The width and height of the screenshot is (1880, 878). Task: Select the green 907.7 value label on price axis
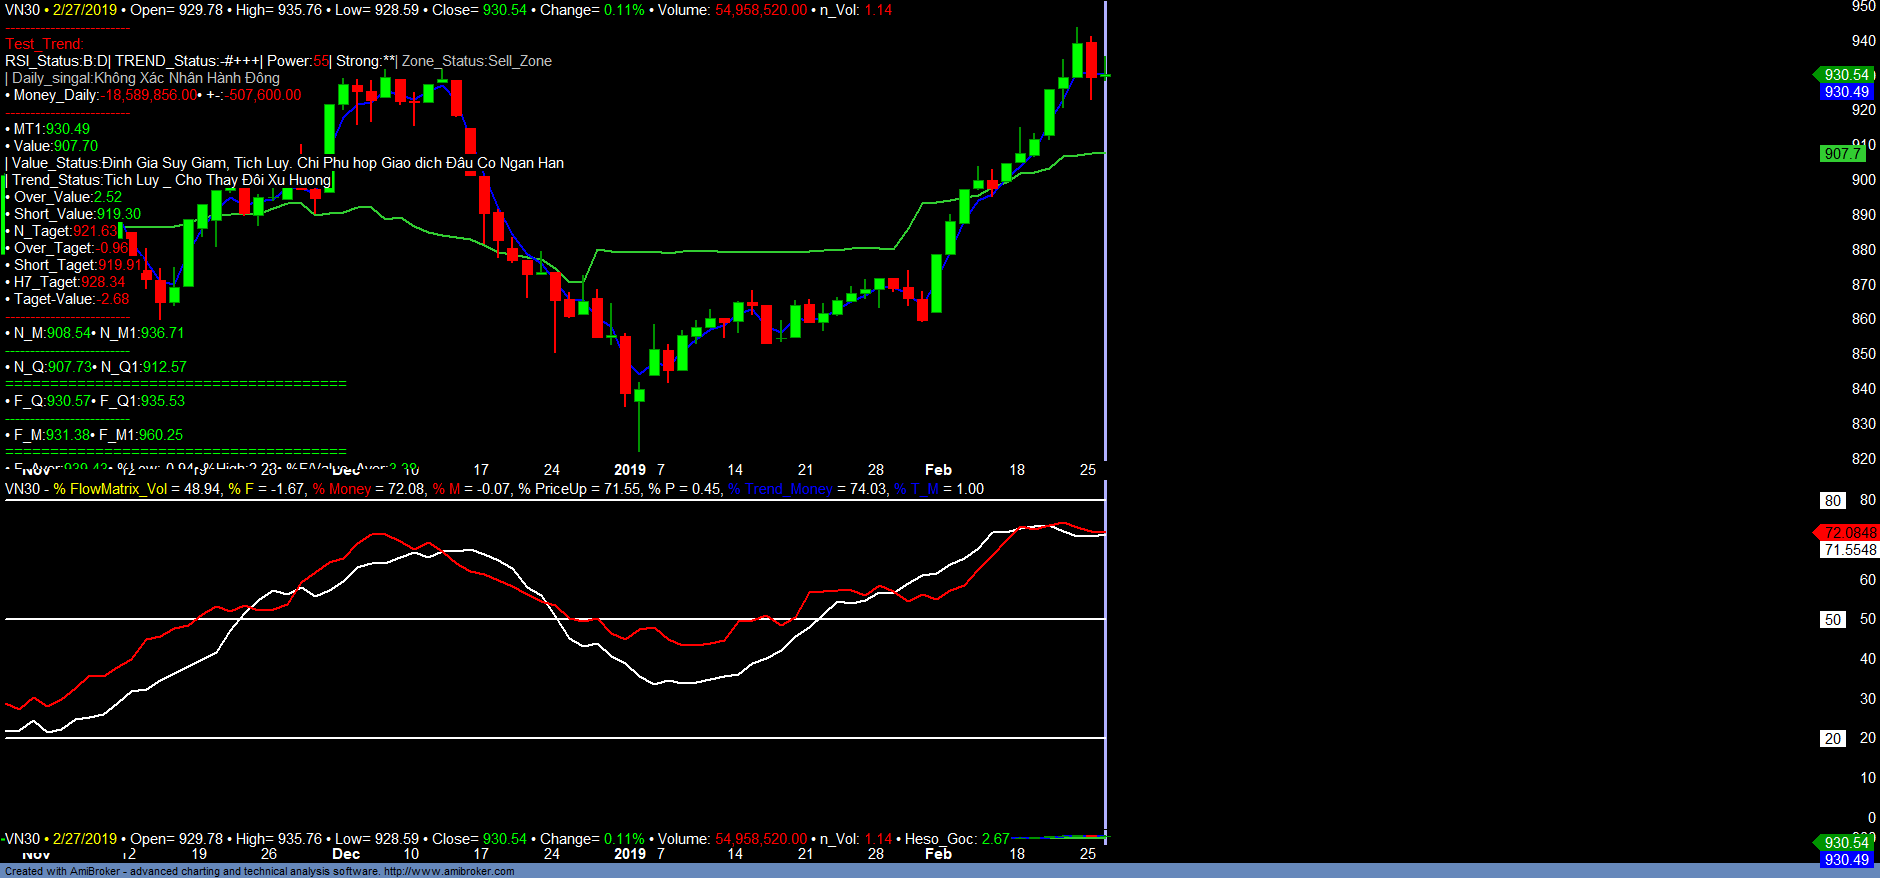[1842, 153]
